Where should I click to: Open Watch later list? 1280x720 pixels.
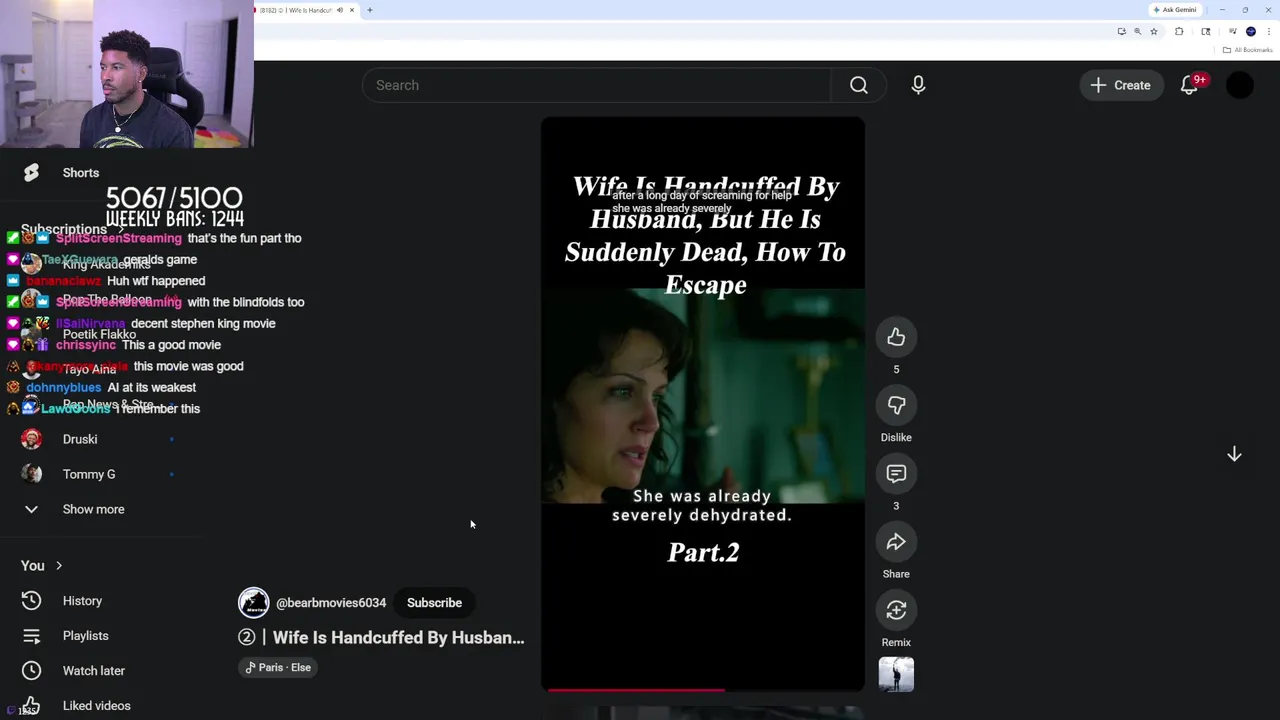(93, 671)
